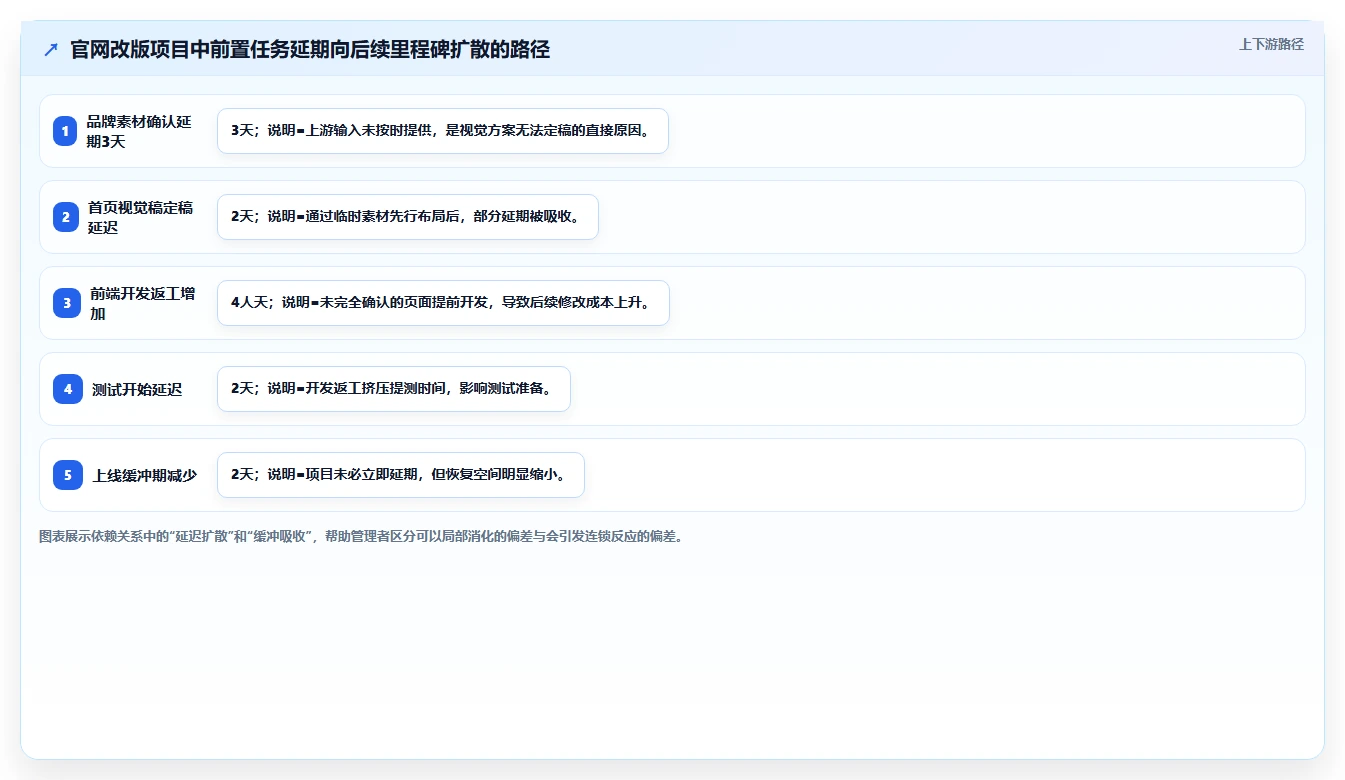Click the step 1 number badge
The height and width of the screenshot is (780, 1345).
66,131
